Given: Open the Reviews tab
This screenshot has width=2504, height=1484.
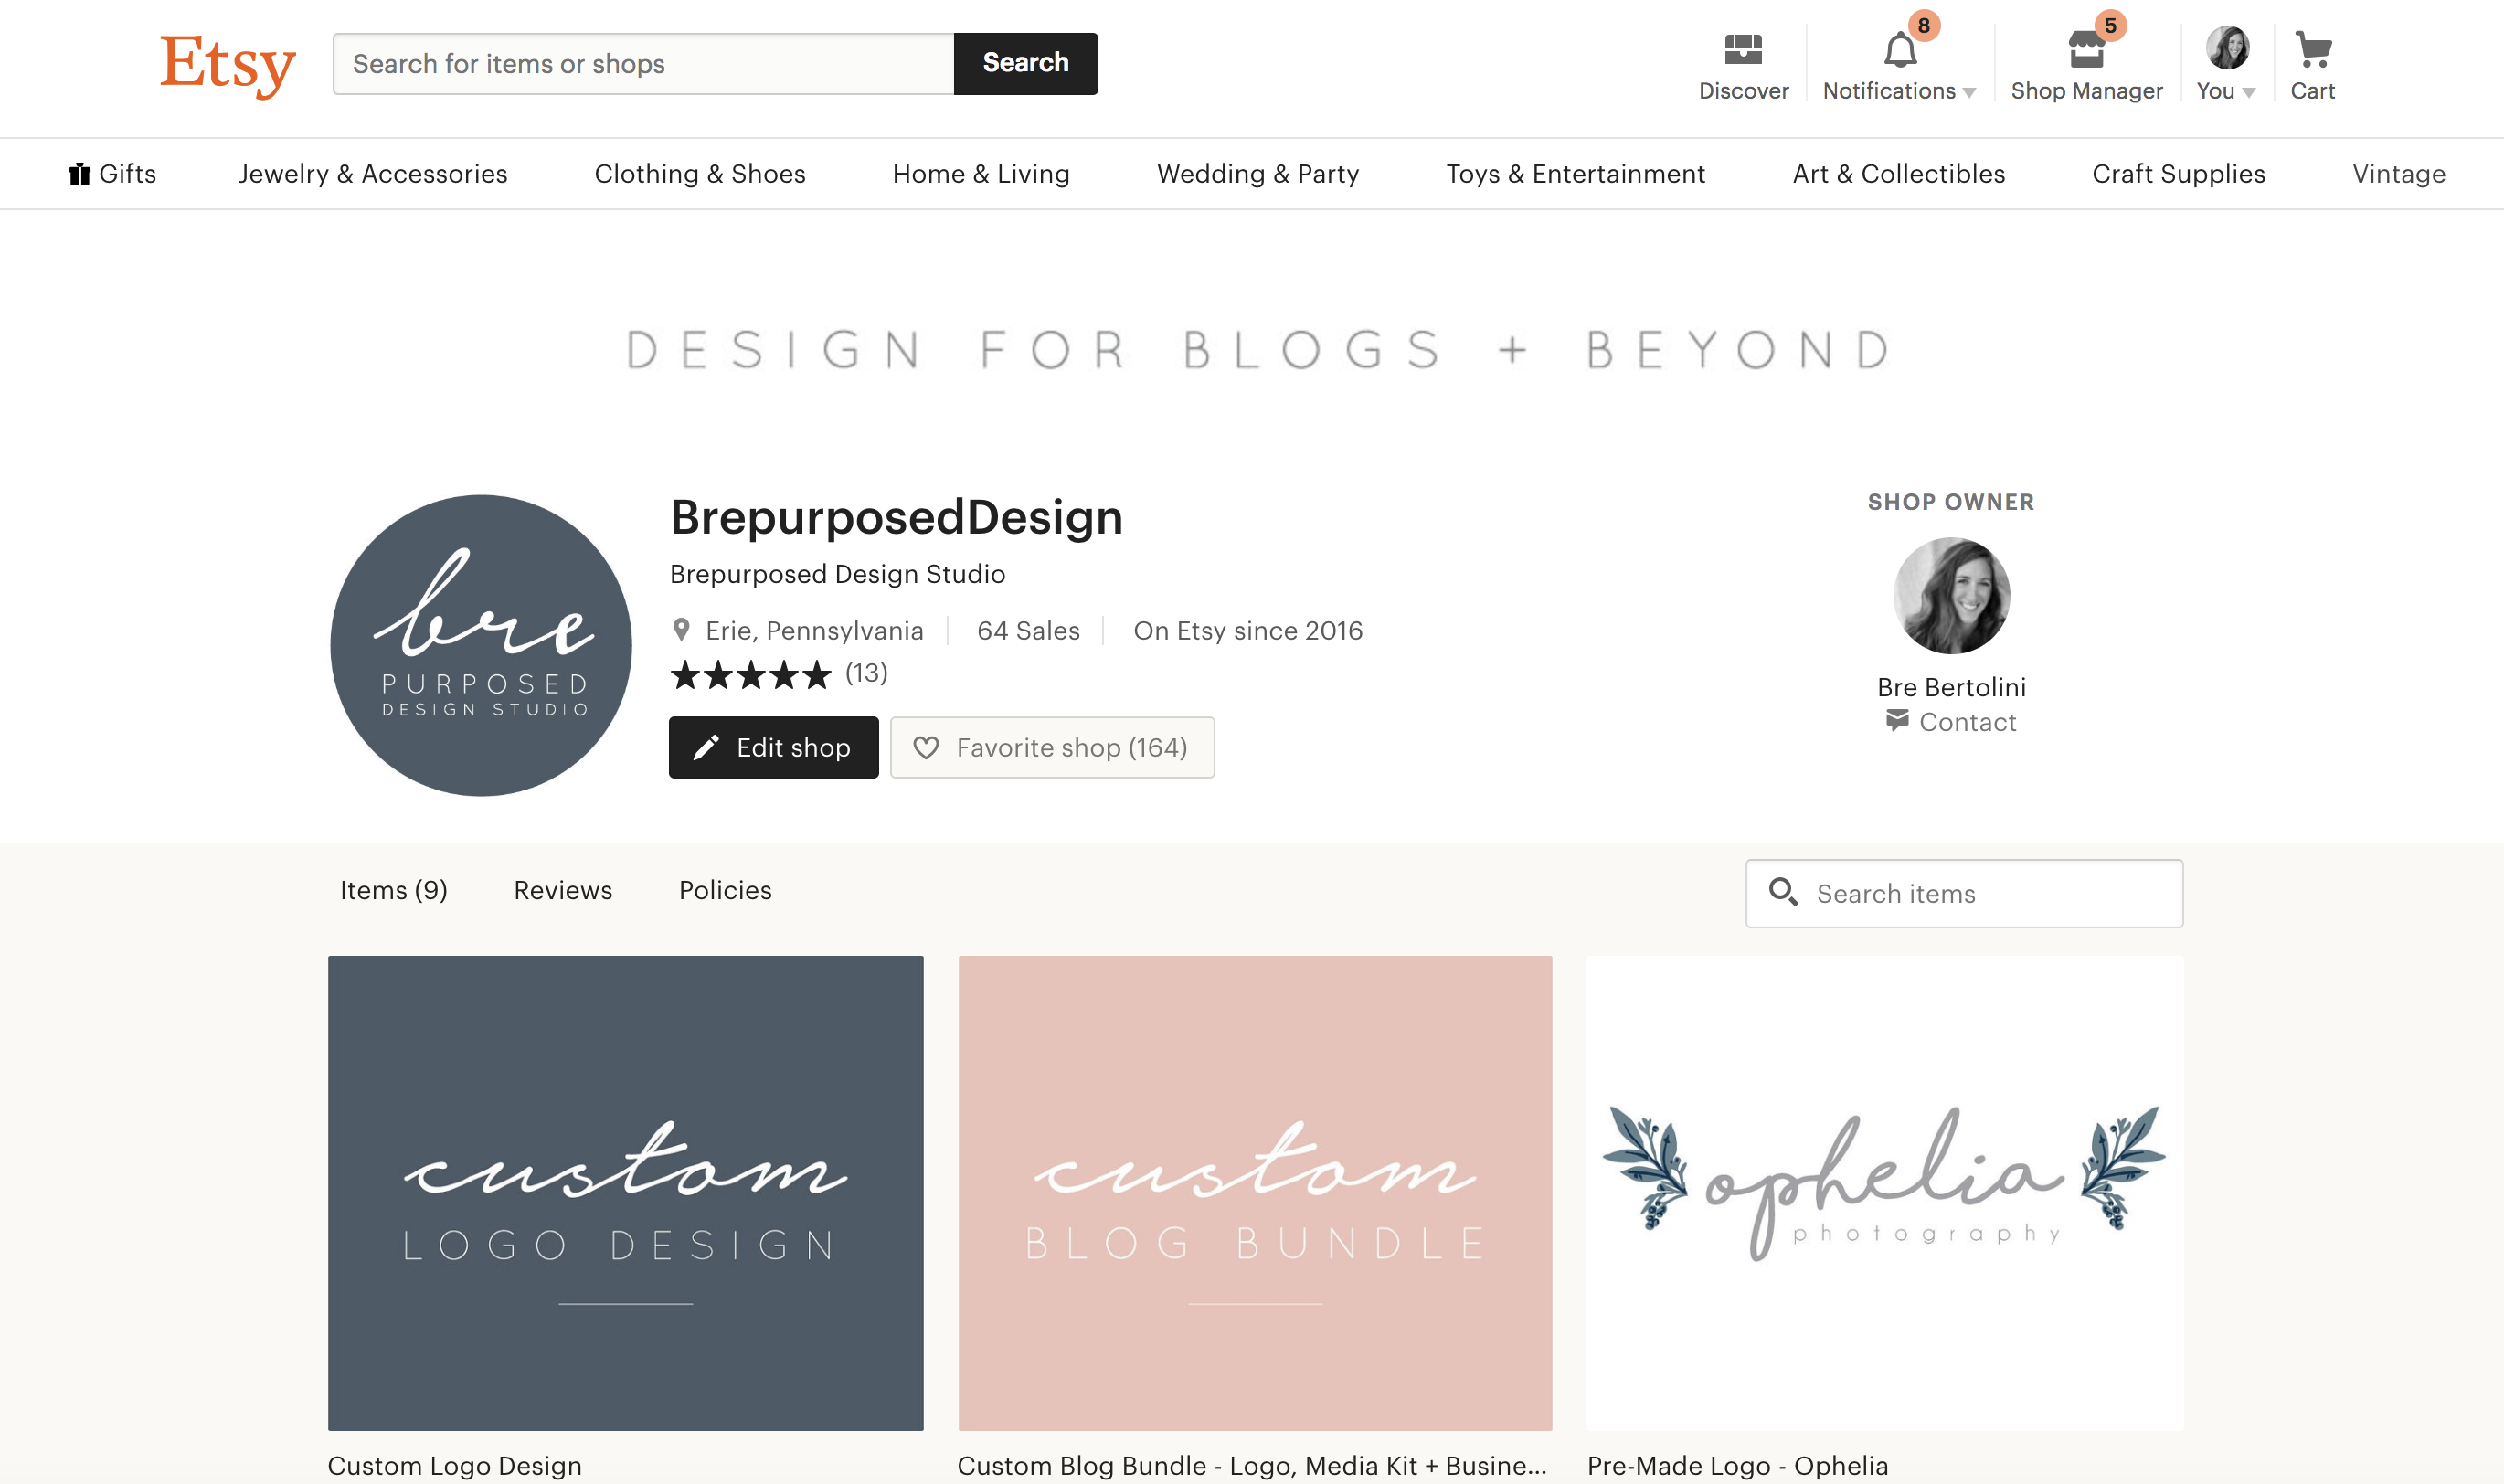Looking at the screenshot, I should [563, 890].
